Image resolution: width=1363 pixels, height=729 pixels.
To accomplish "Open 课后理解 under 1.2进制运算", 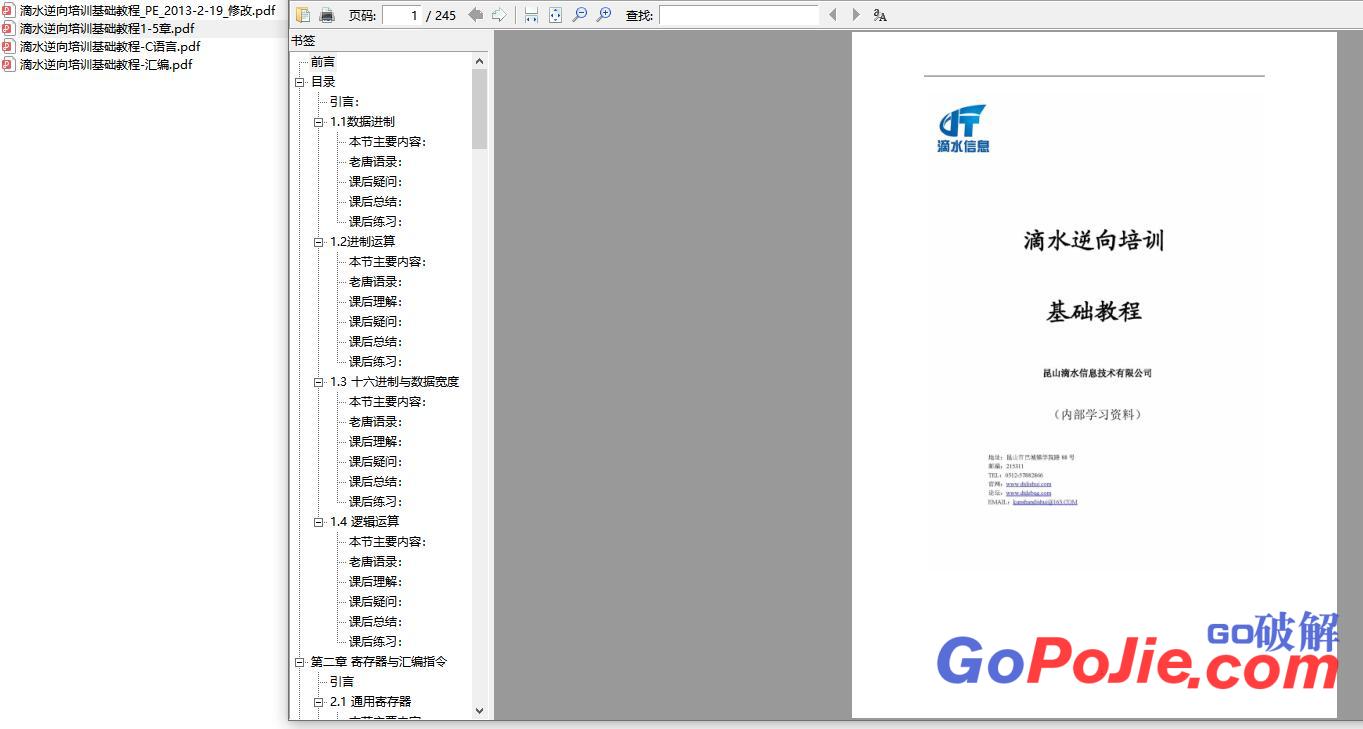I will coord(375,302).
